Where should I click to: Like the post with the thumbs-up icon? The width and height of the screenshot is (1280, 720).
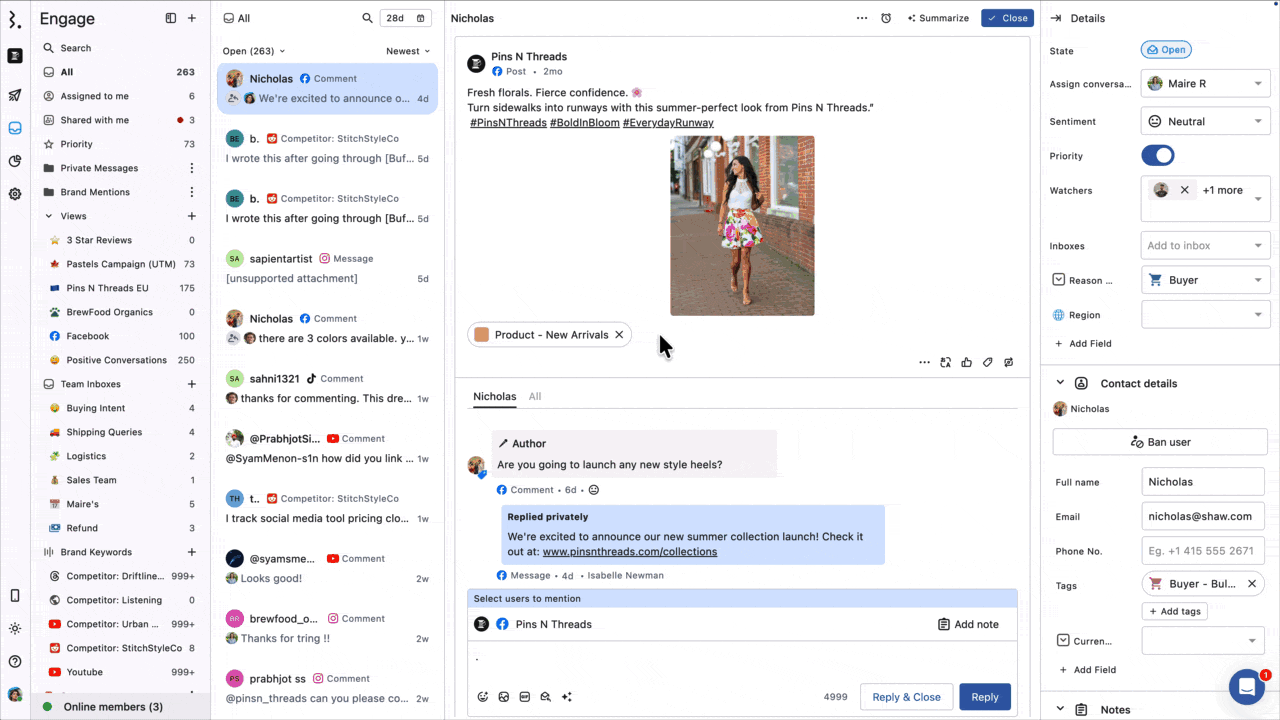pos(966,362)
